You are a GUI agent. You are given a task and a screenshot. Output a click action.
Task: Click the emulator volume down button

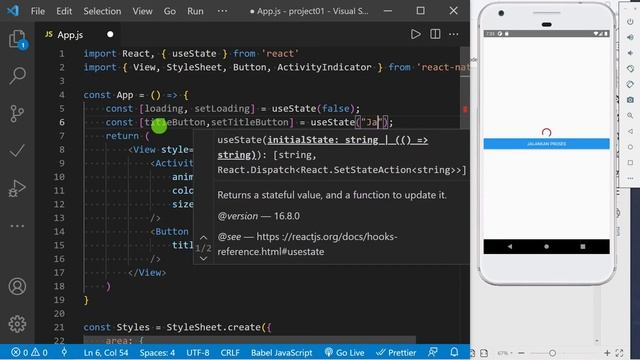point(630,53)
